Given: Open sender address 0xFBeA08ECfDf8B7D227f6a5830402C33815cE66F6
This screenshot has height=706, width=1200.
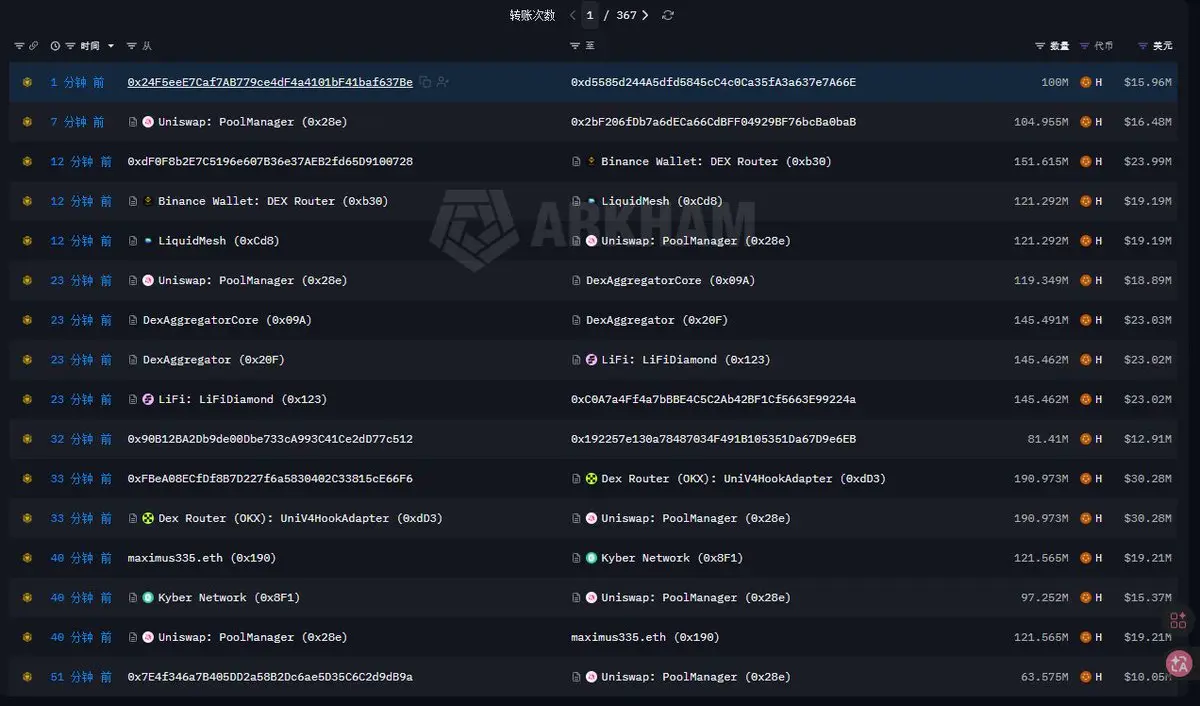Looking at the screenshot, I should [270, 478].
